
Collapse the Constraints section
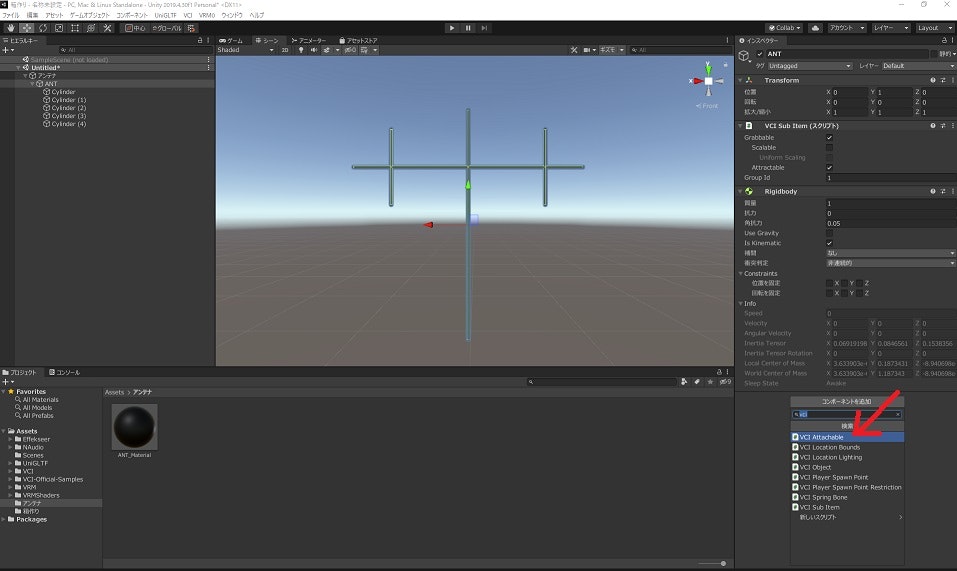pyautogui.click(x=741, y=274)
